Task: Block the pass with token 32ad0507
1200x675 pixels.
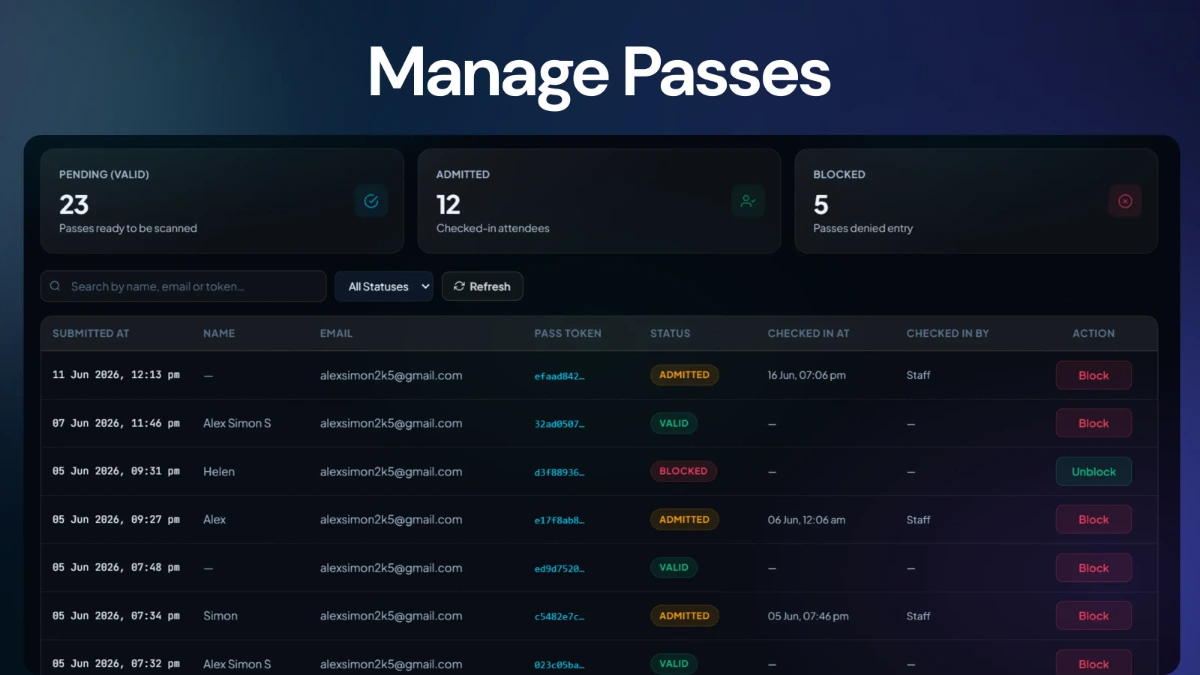Action: 1094,423
